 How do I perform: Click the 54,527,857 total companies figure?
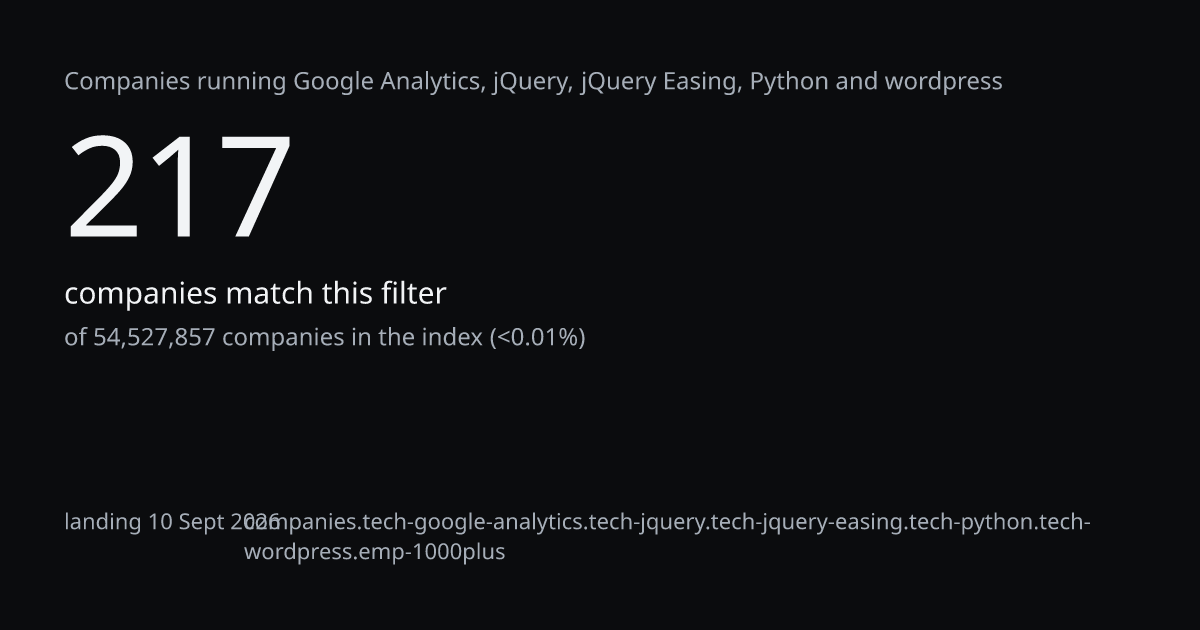click(154, 338)
